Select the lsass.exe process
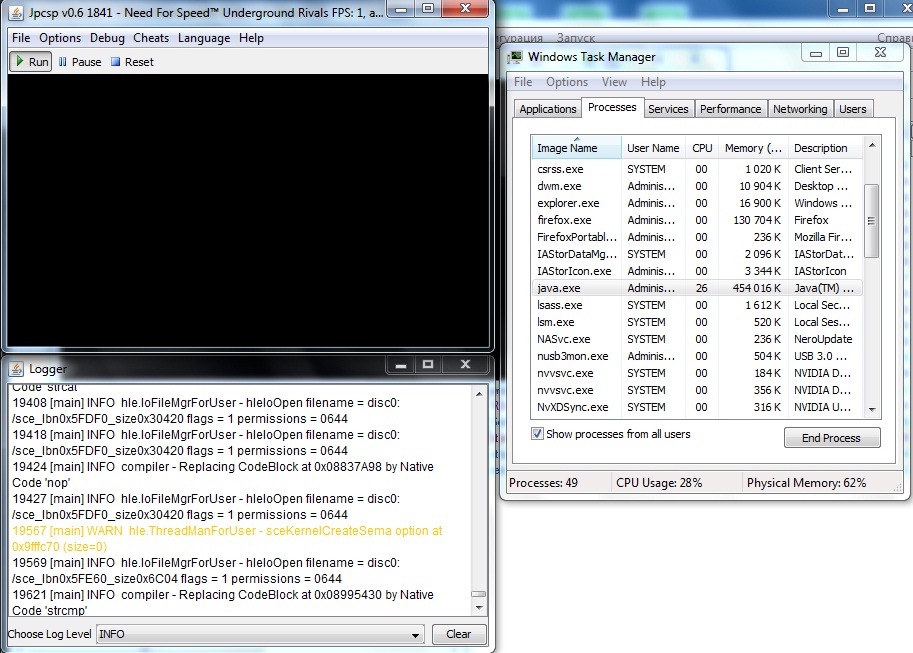The image size is (913, 653). [697, 305]
